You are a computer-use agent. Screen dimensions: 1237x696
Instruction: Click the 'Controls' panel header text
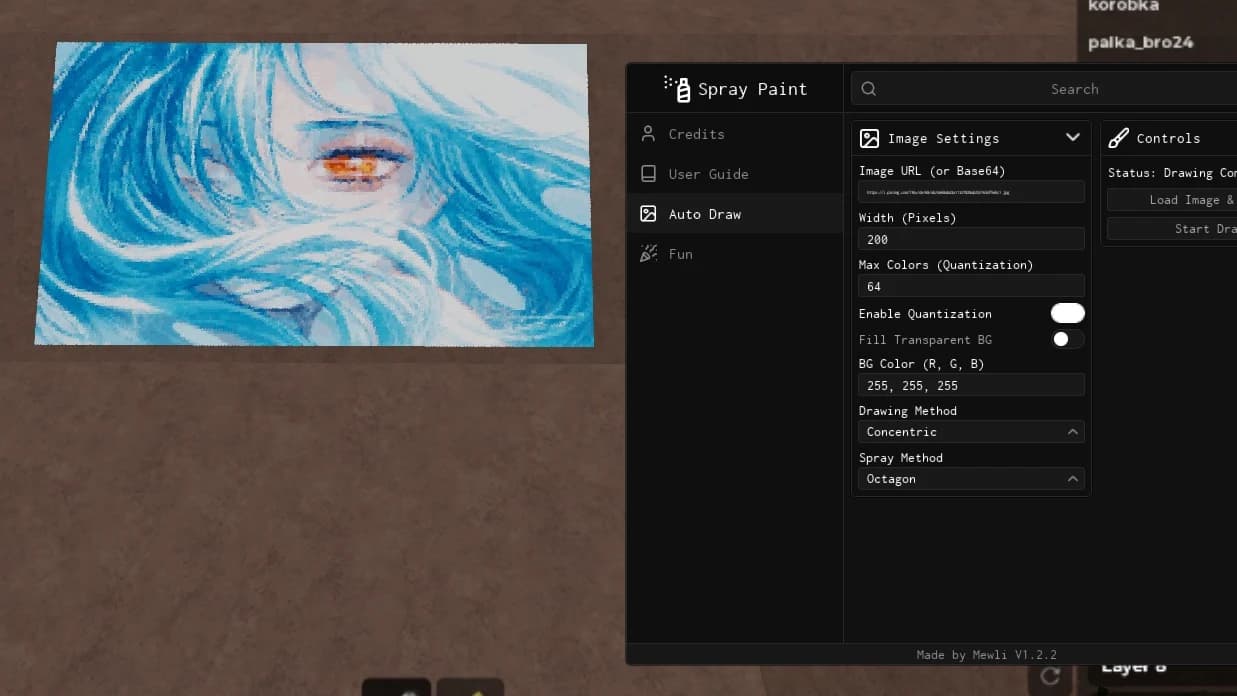pos(1168,138)
